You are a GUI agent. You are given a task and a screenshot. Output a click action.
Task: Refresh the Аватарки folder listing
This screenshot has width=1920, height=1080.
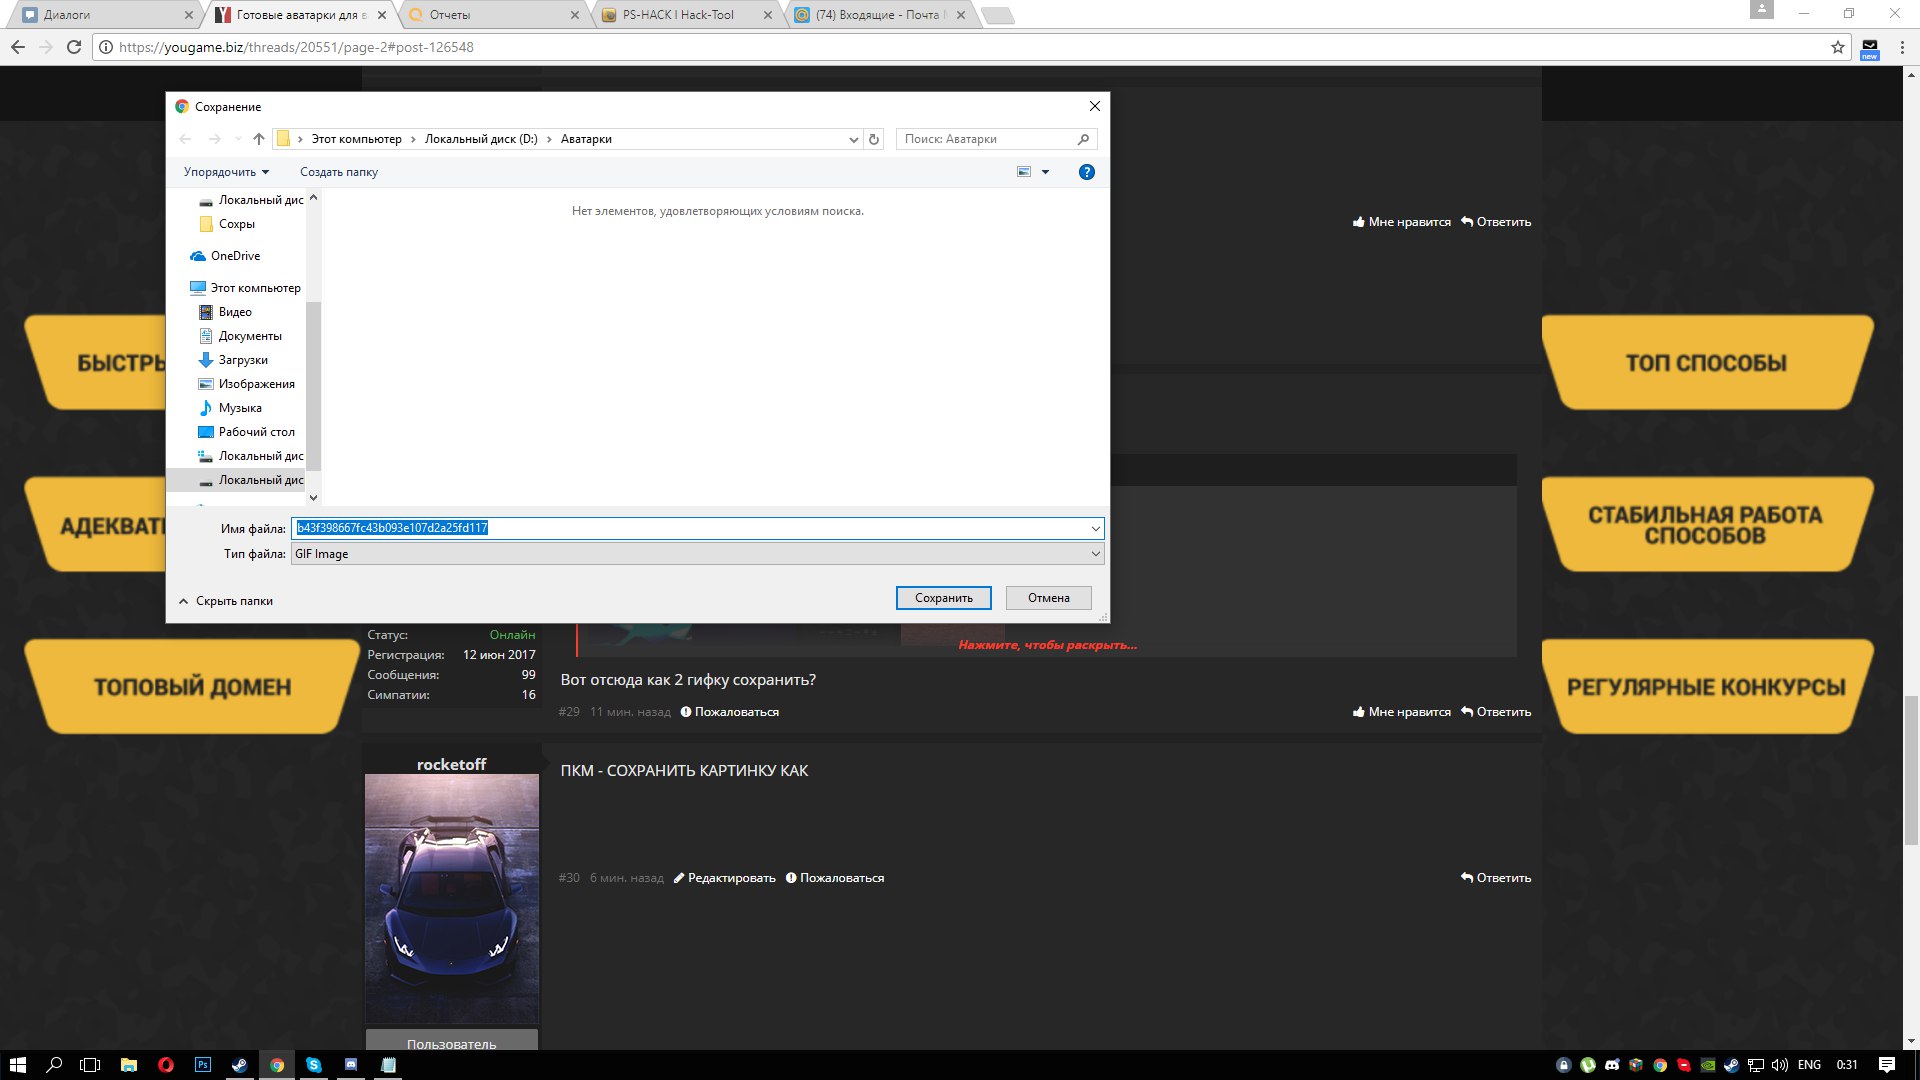click(874, 139)
